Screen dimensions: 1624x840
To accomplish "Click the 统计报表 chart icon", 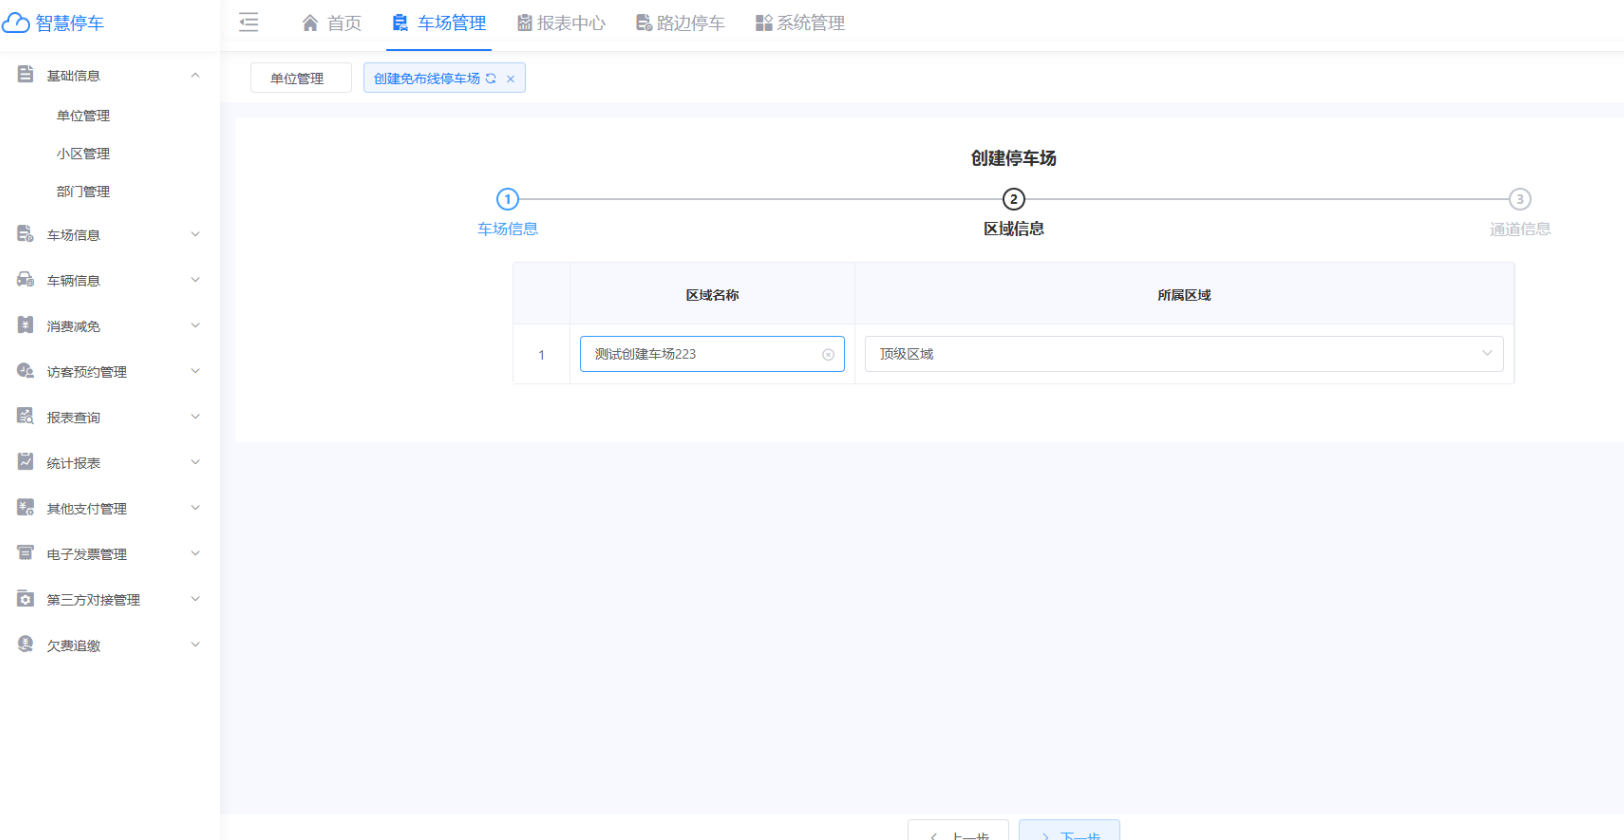I will 25,462.
